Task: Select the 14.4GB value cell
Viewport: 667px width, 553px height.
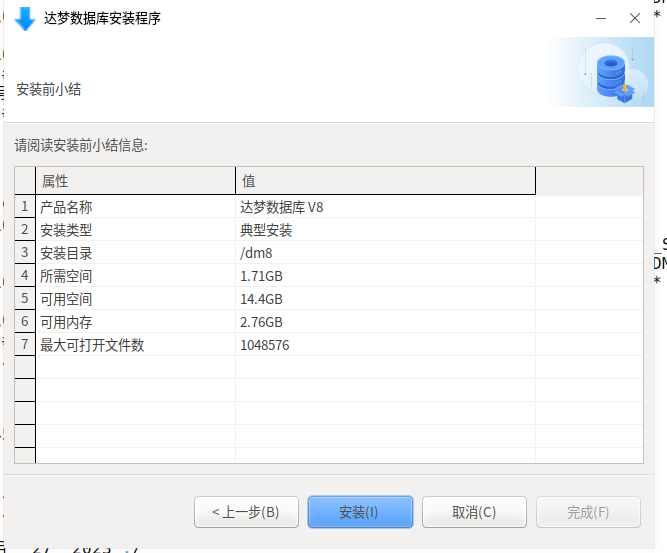Action: (x=385, y=299)
